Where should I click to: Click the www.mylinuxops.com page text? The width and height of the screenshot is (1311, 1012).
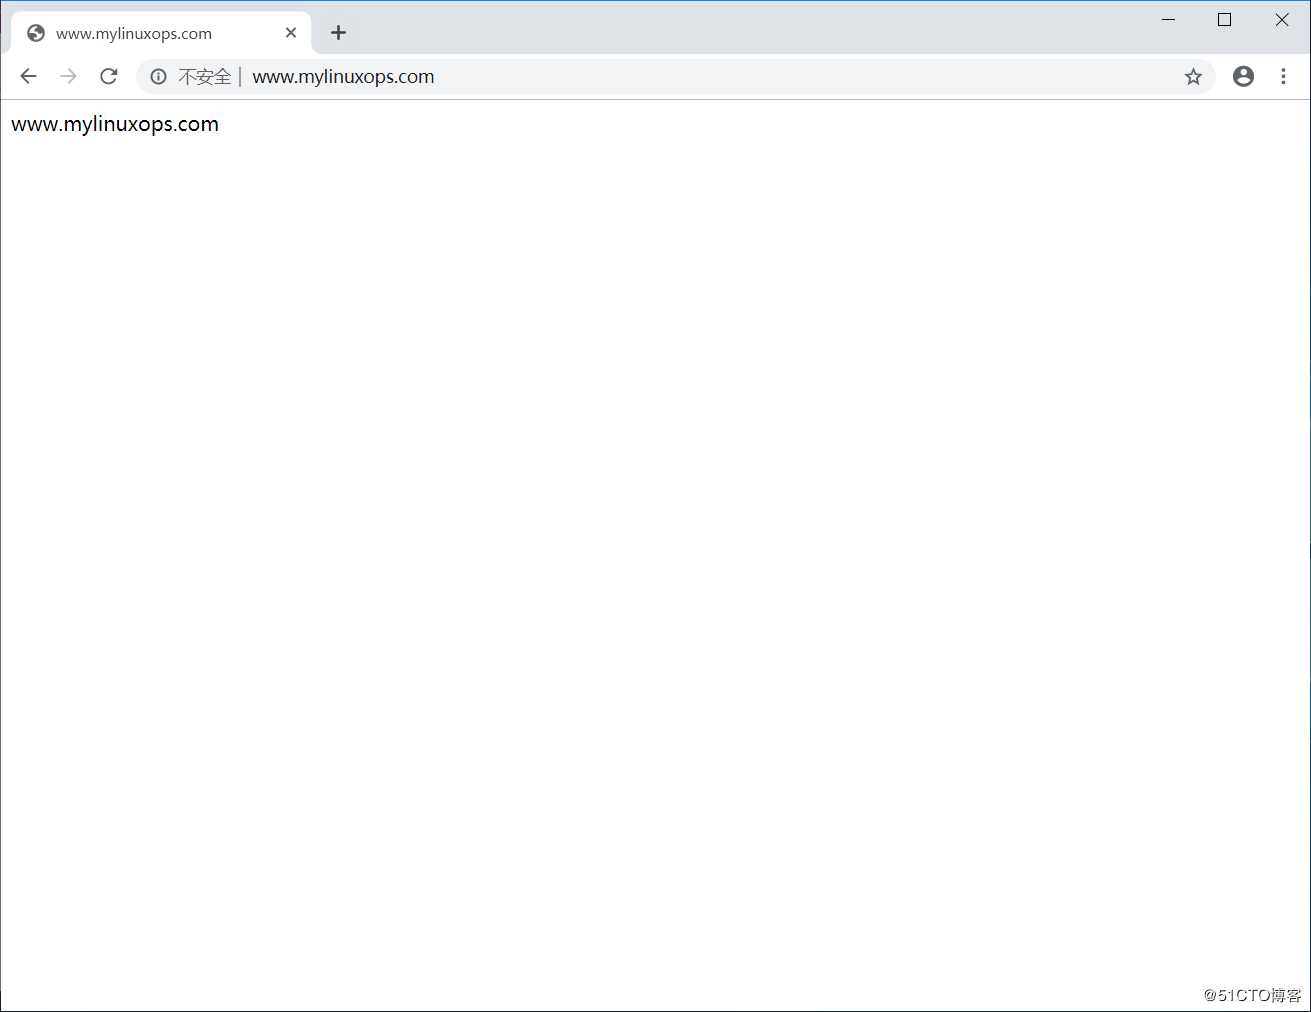[x=115, y=124]
